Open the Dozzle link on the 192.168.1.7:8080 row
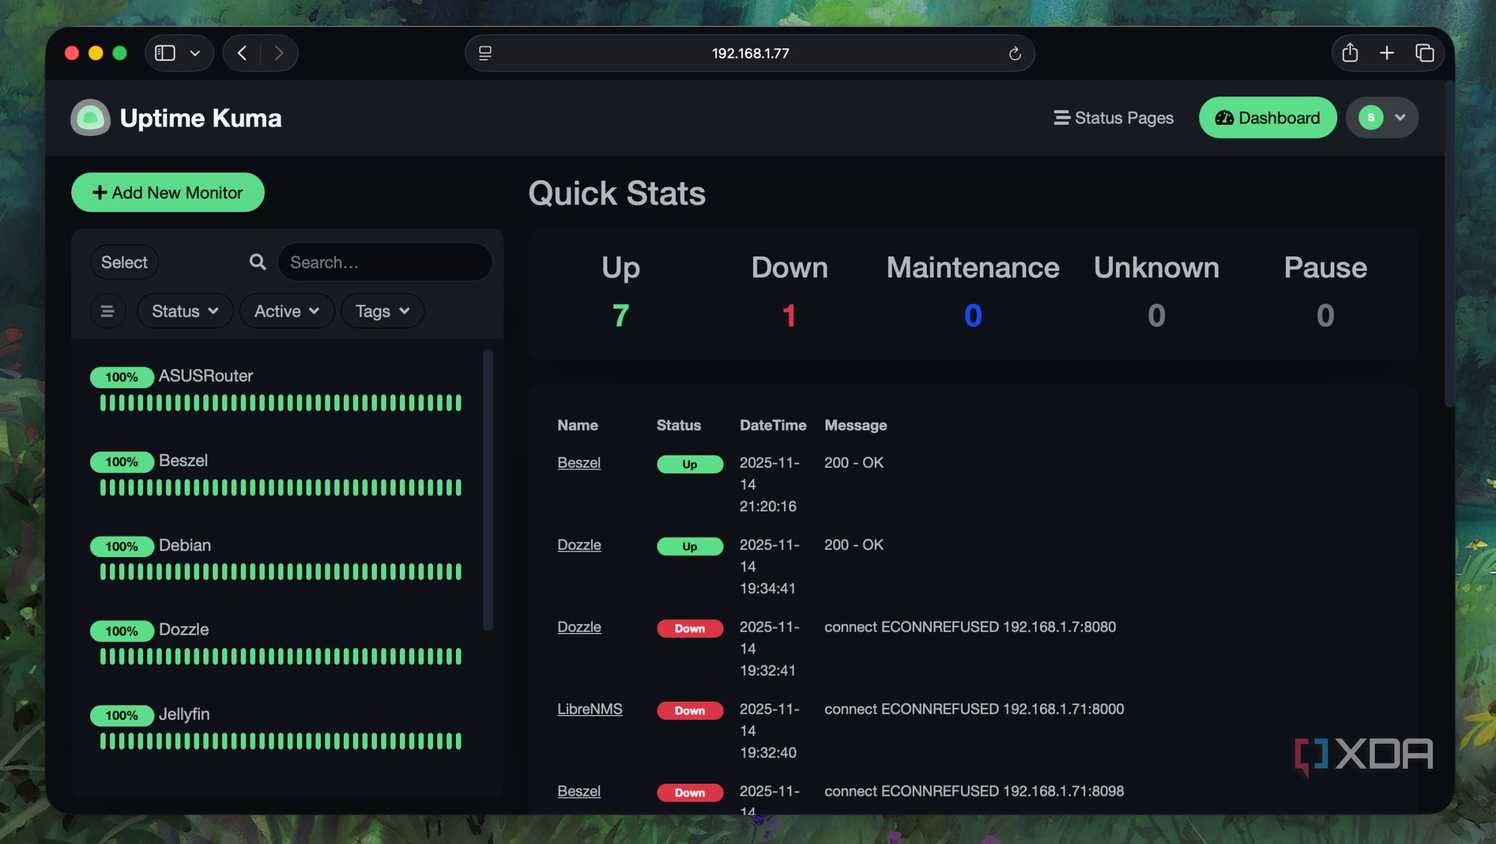Viewport: 1496px width, 844px height. point(579,627)
